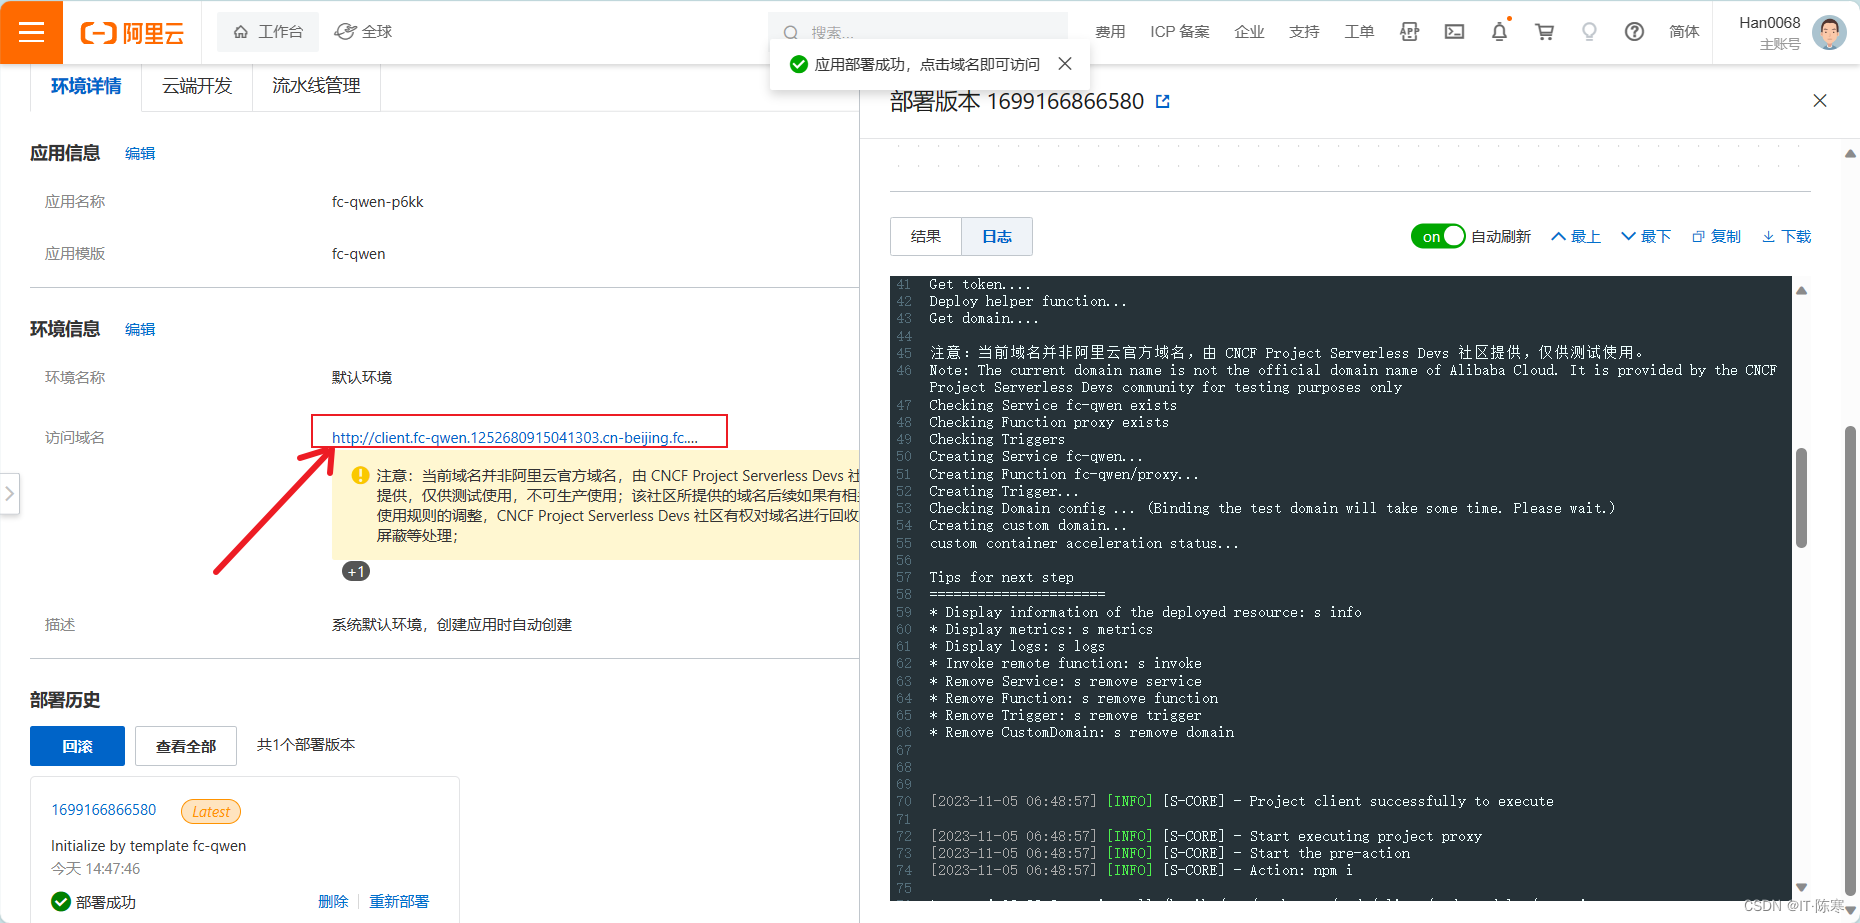The height and width of the screenshot is (923, 1860).
Task: Dismiss the deployment success toast
Action: 1065,64
